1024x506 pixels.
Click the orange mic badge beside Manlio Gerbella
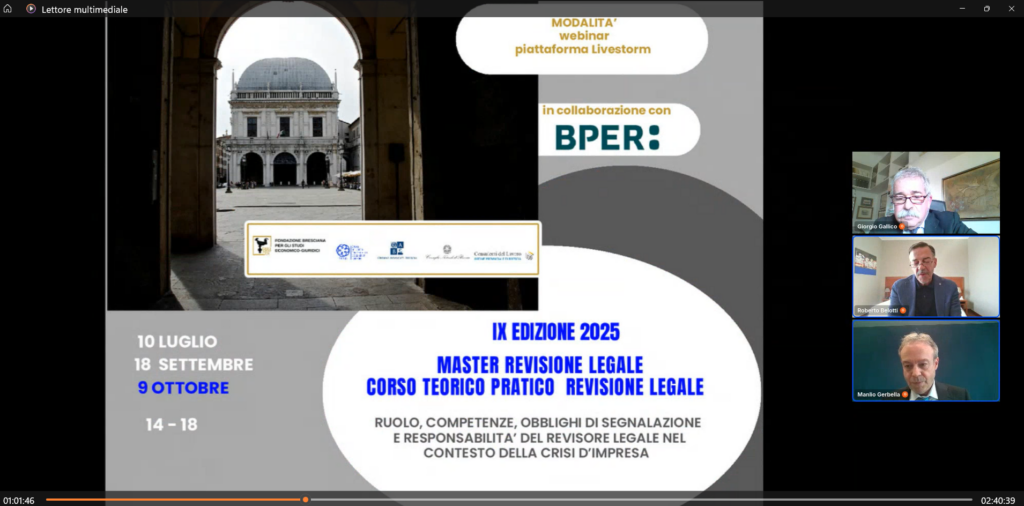(x=906, y=394)
